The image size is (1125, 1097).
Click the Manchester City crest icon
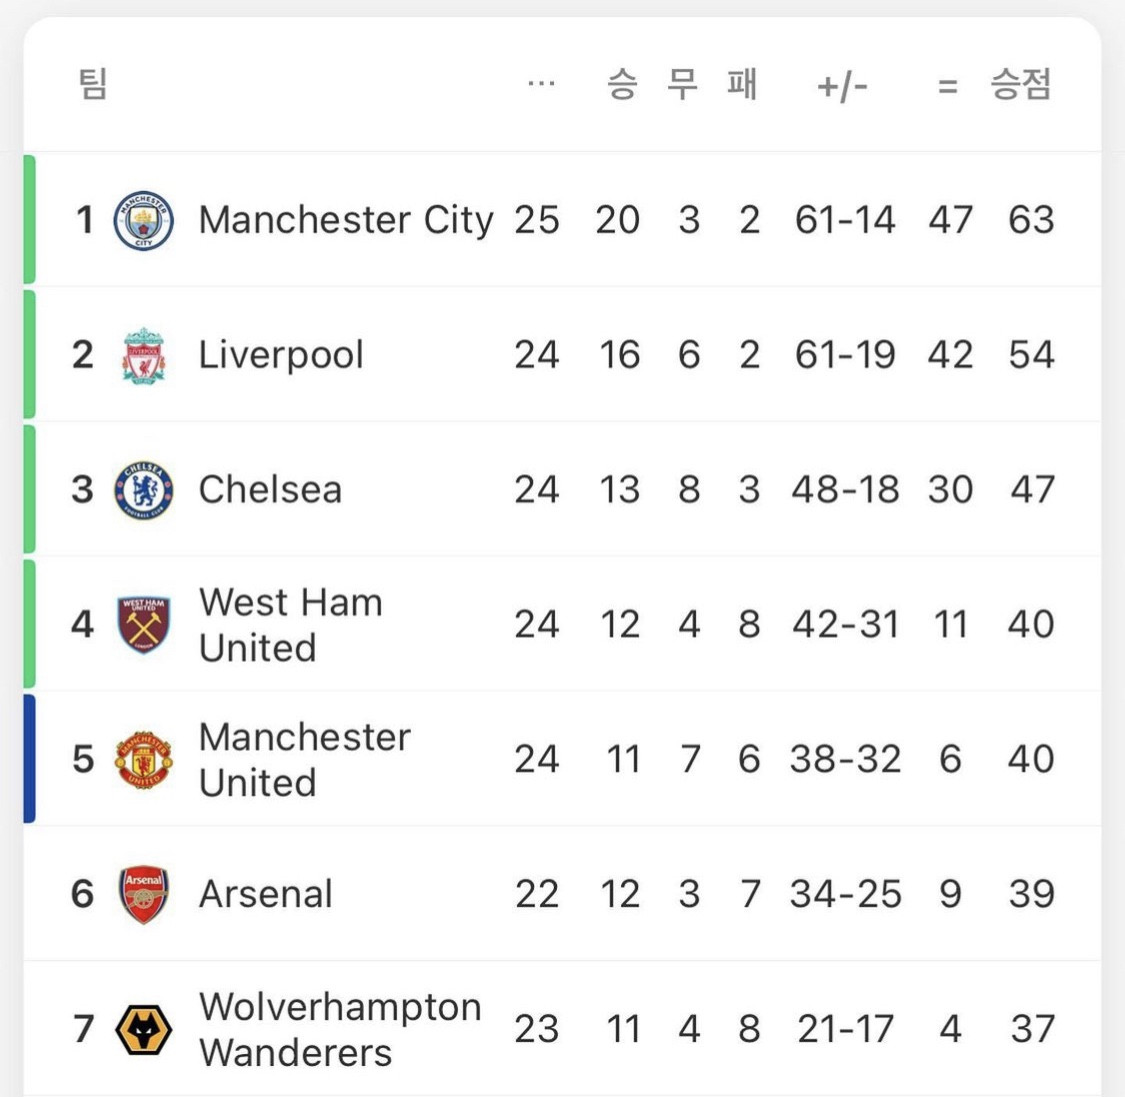click(x=143, y=220)
